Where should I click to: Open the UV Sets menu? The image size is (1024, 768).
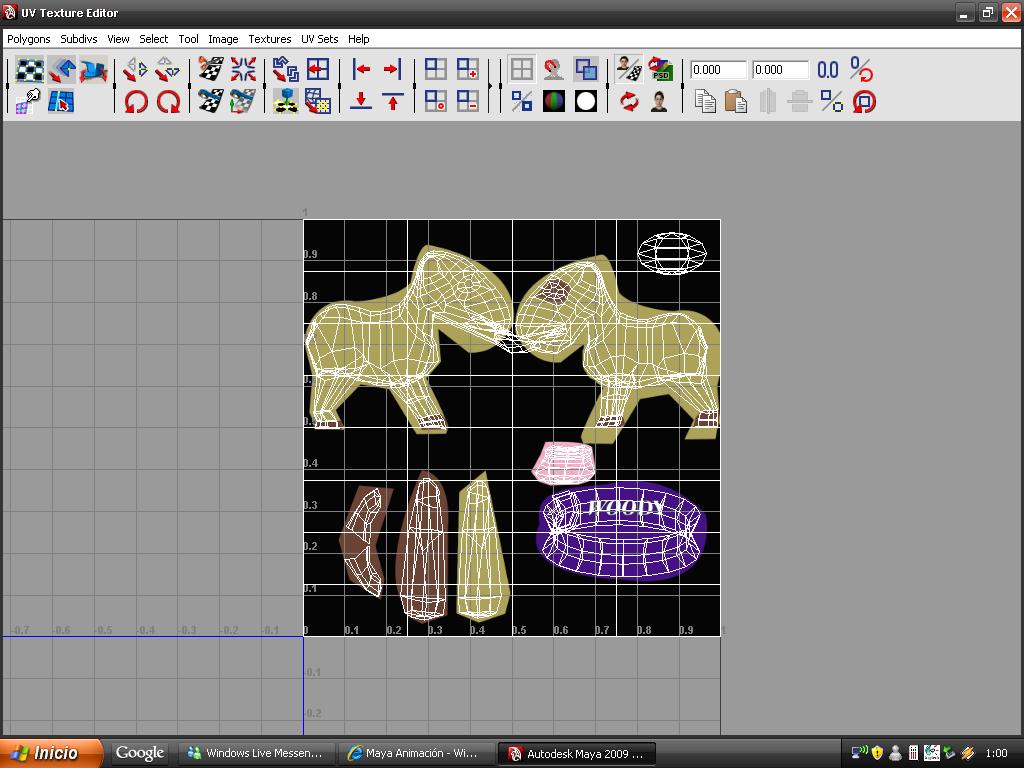click(319, 39)
